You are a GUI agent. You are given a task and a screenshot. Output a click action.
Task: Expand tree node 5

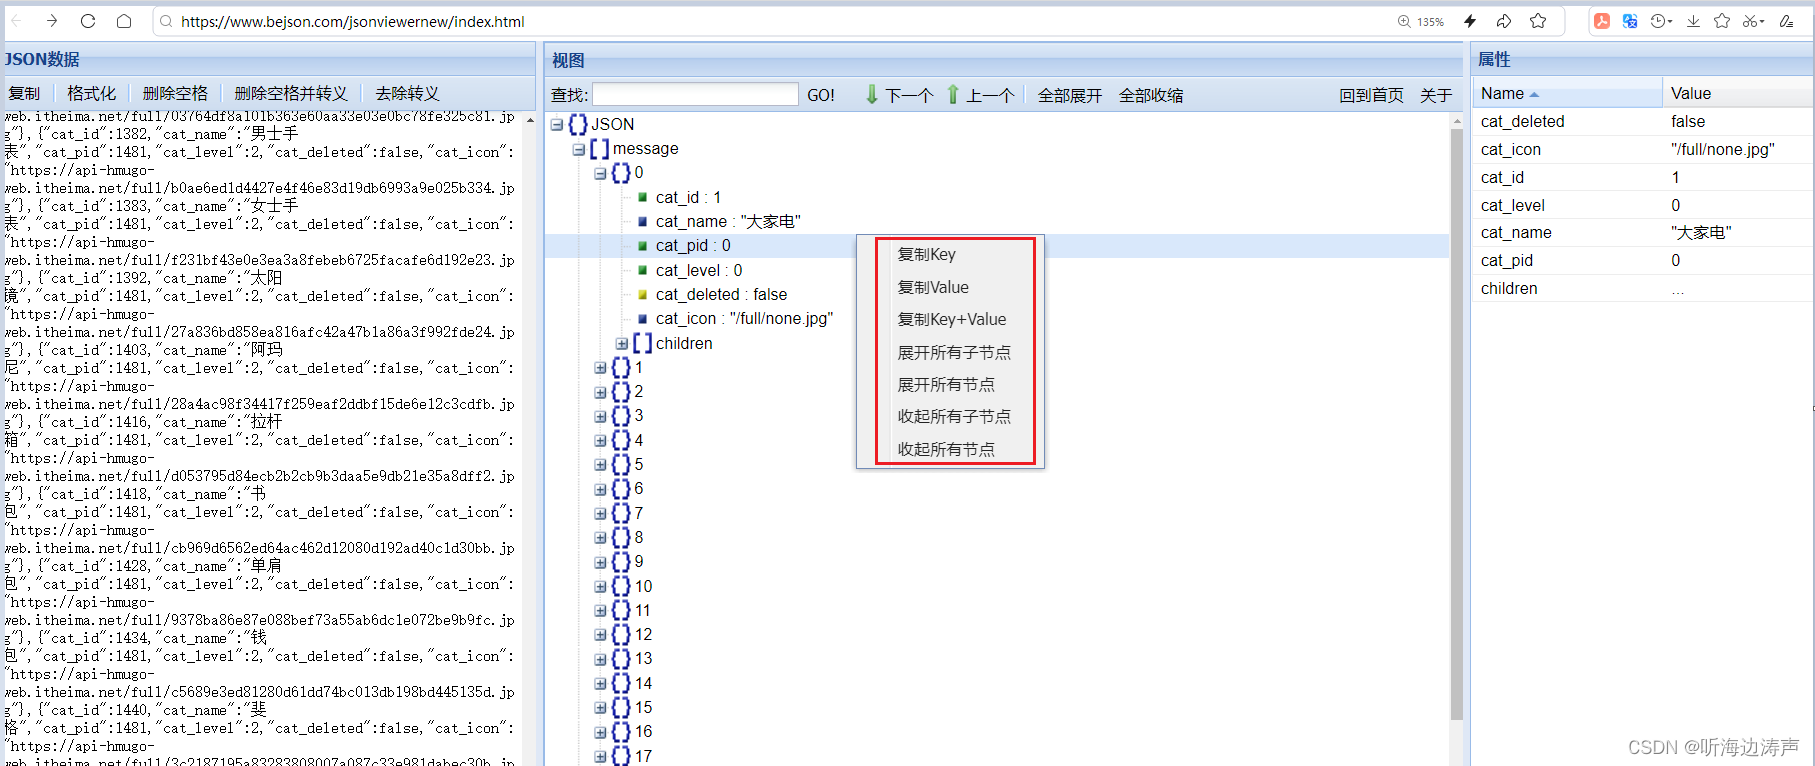pos(600,465)
